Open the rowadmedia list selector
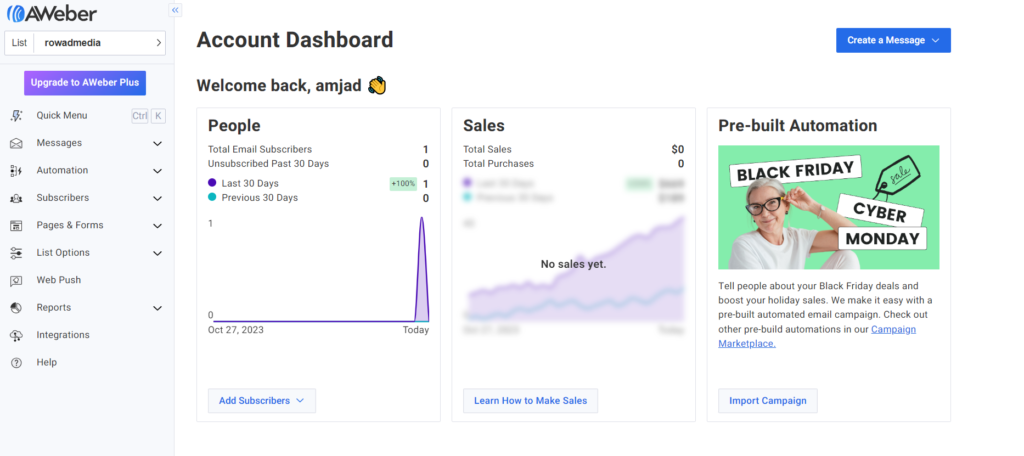This screenshot has height=456, width=1024. tap(85, 43)
